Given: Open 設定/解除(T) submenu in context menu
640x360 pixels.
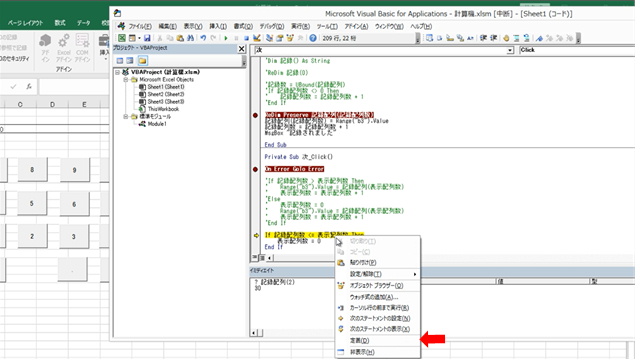Looking at the screenshot, I should click(378, 274).
